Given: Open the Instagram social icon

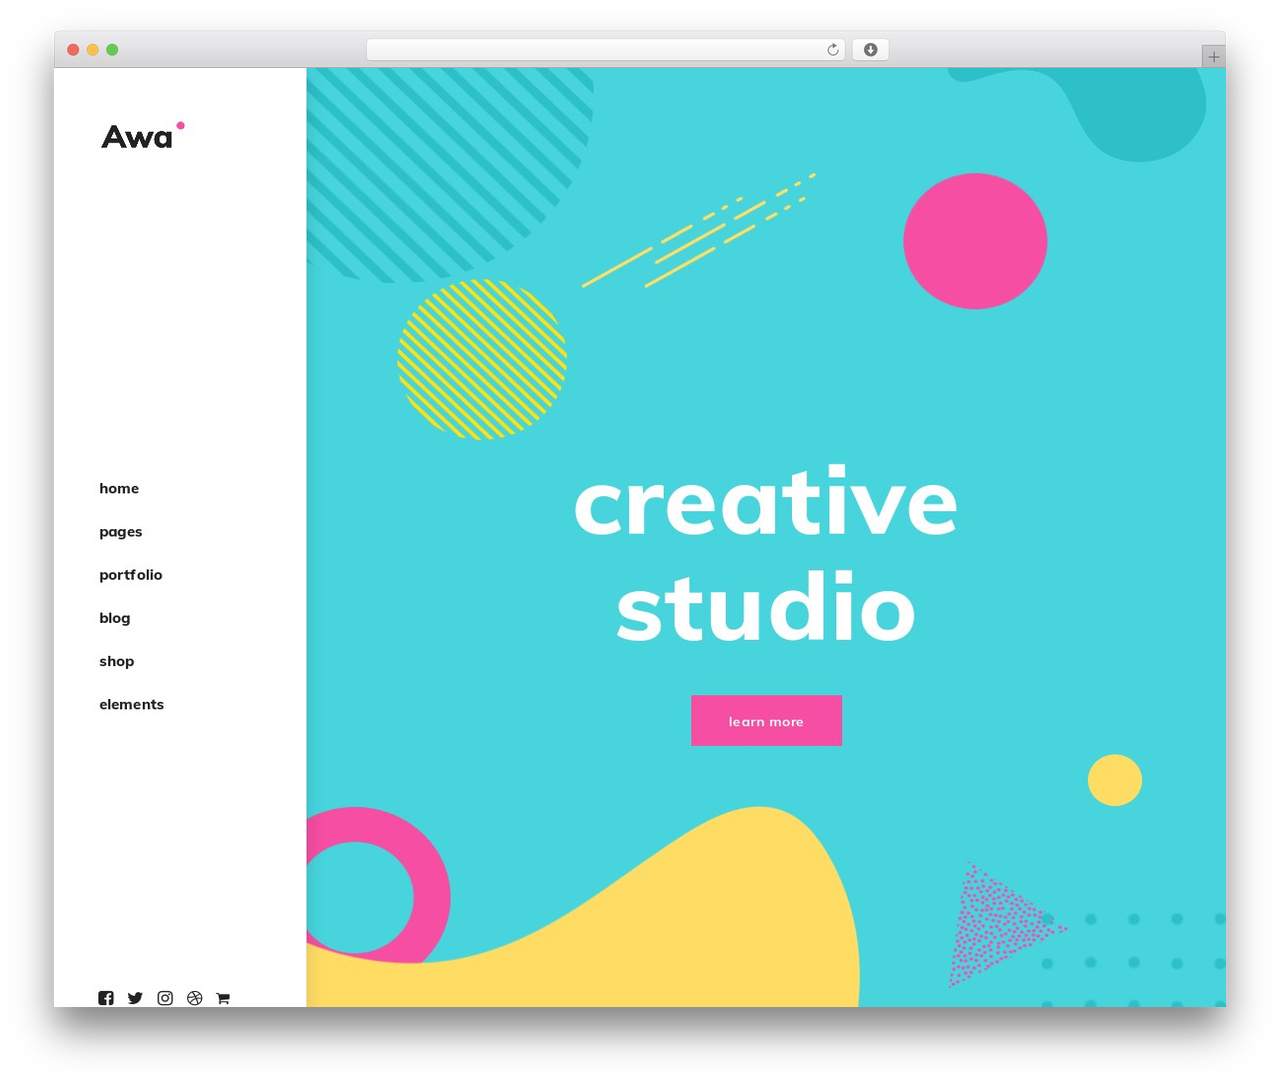Looking at the screenshot, I should click(x=165, y=998).
